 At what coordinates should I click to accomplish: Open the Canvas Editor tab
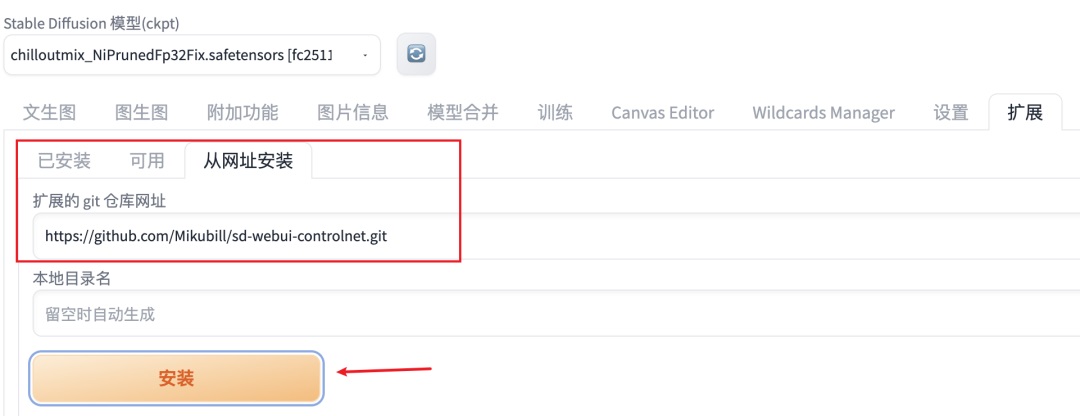(663, 112)
